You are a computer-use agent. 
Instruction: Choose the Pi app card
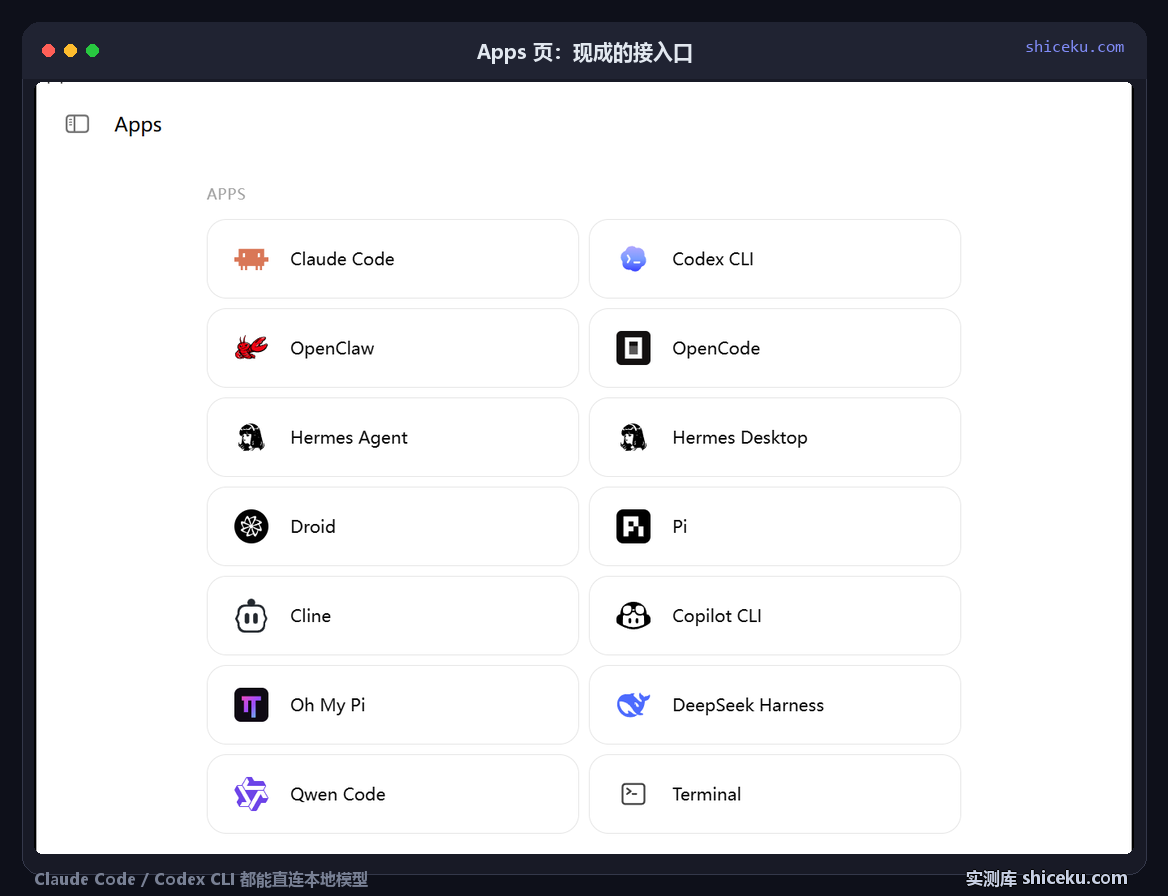(x=775, y=527)
